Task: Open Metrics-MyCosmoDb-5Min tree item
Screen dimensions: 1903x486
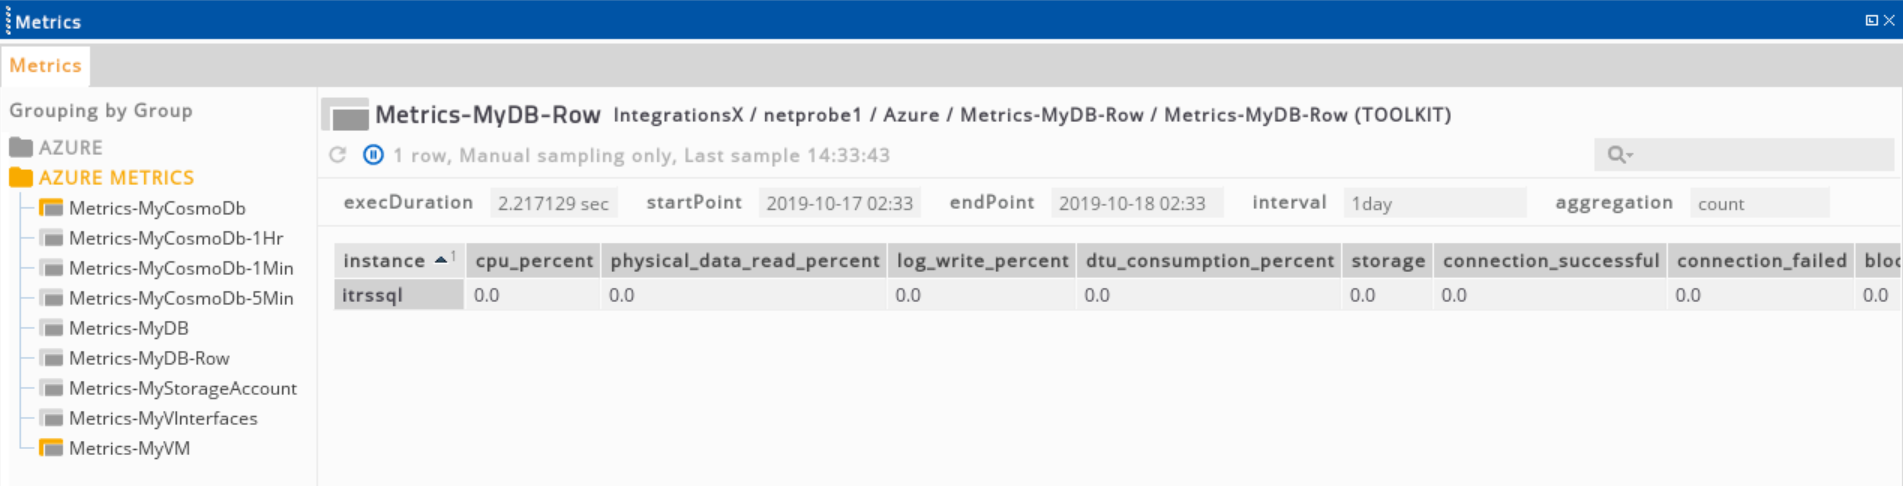Action: pos(181,298)
